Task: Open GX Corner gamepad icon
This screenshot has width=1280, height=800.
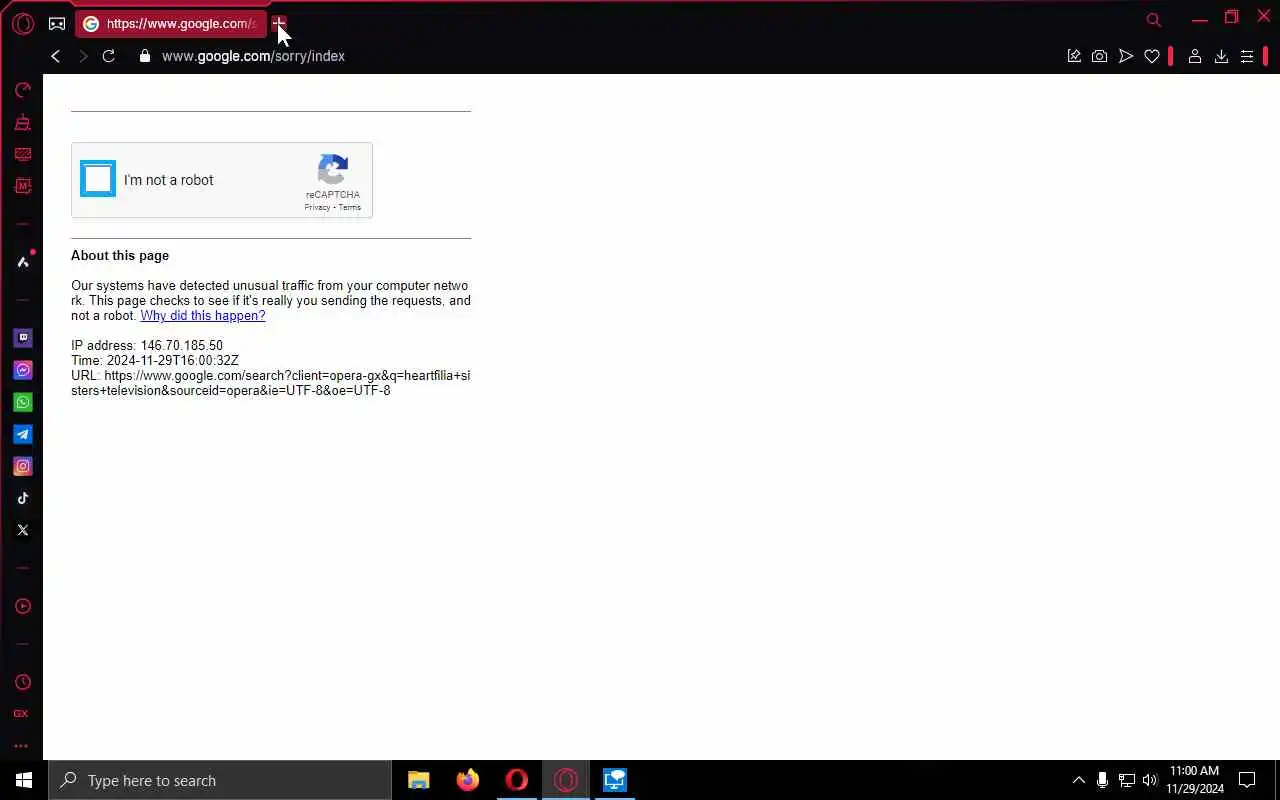Action: pos(57,24)
